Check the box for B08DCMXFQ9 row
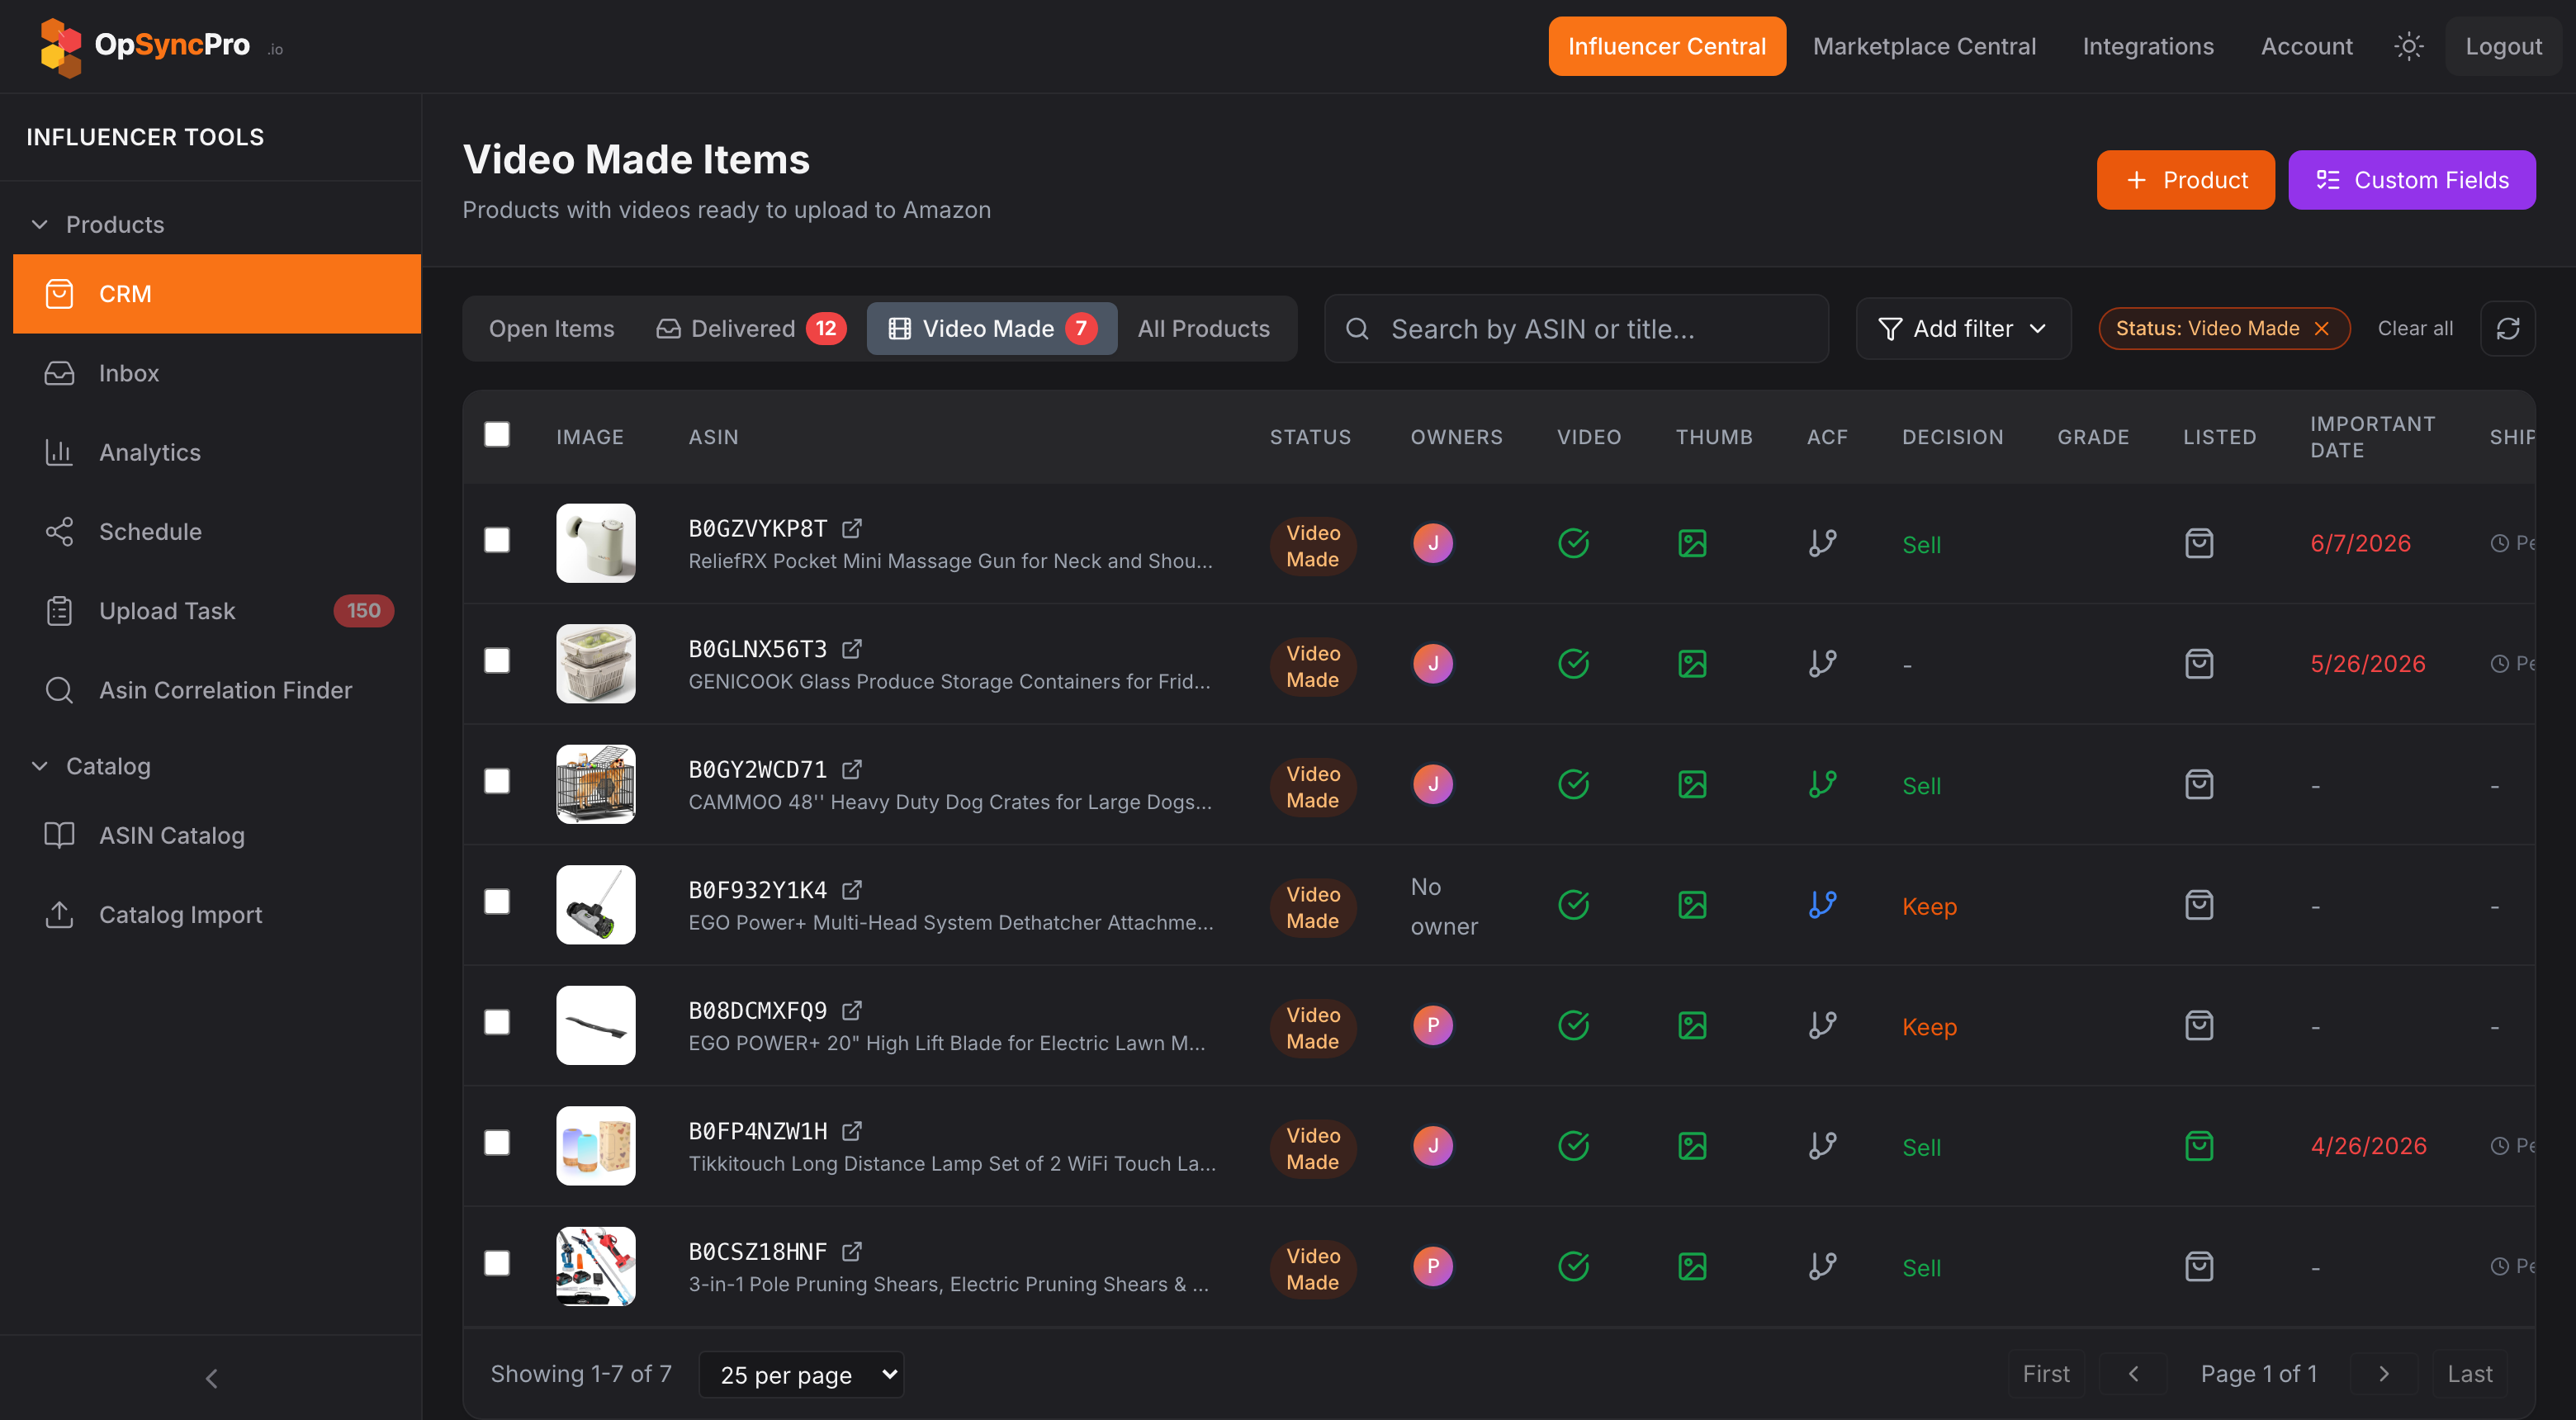This screenshot has width=2576, height=1420. [497, 1022]
